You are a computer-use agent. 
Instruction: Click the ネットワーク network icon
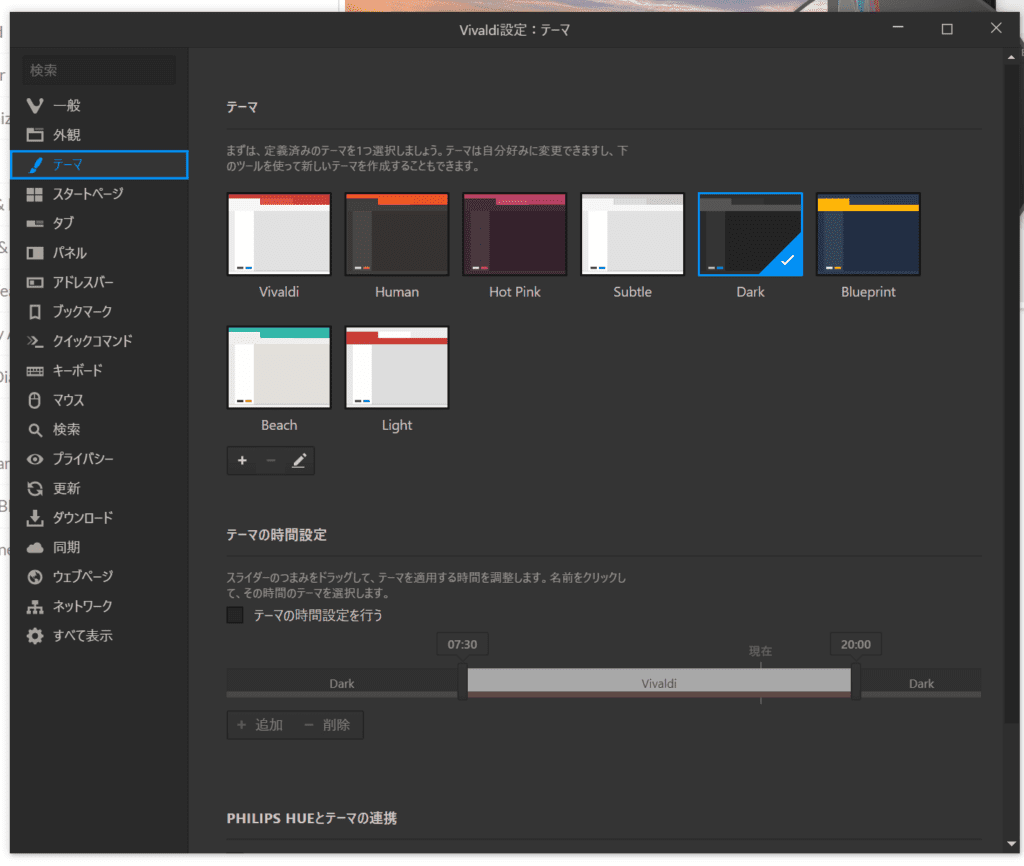pos(35,607)
